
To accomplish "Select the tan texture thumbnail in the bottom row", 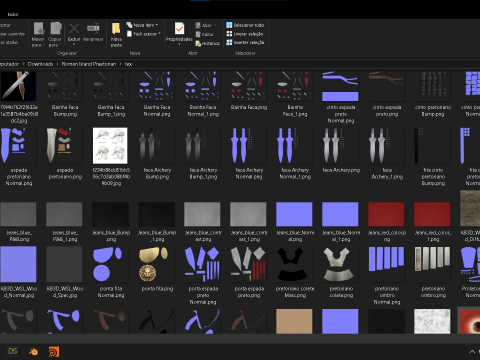I will coord(294,321).
